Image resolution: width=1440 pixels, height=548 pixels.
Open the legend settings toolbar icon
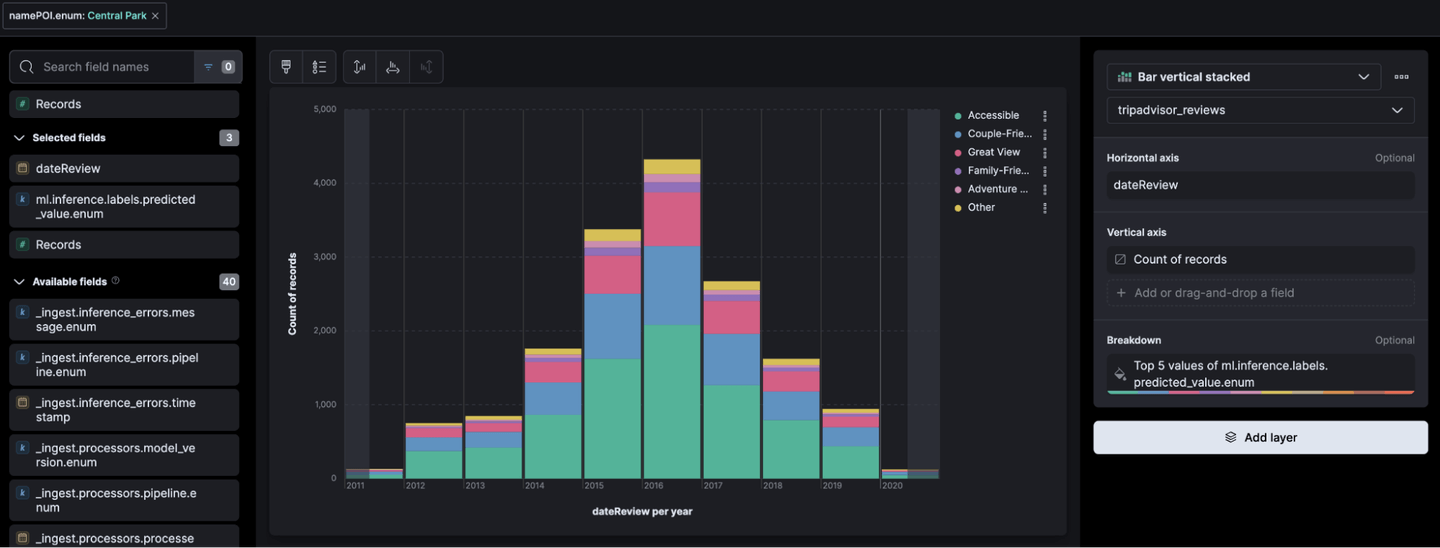[319, 67]
